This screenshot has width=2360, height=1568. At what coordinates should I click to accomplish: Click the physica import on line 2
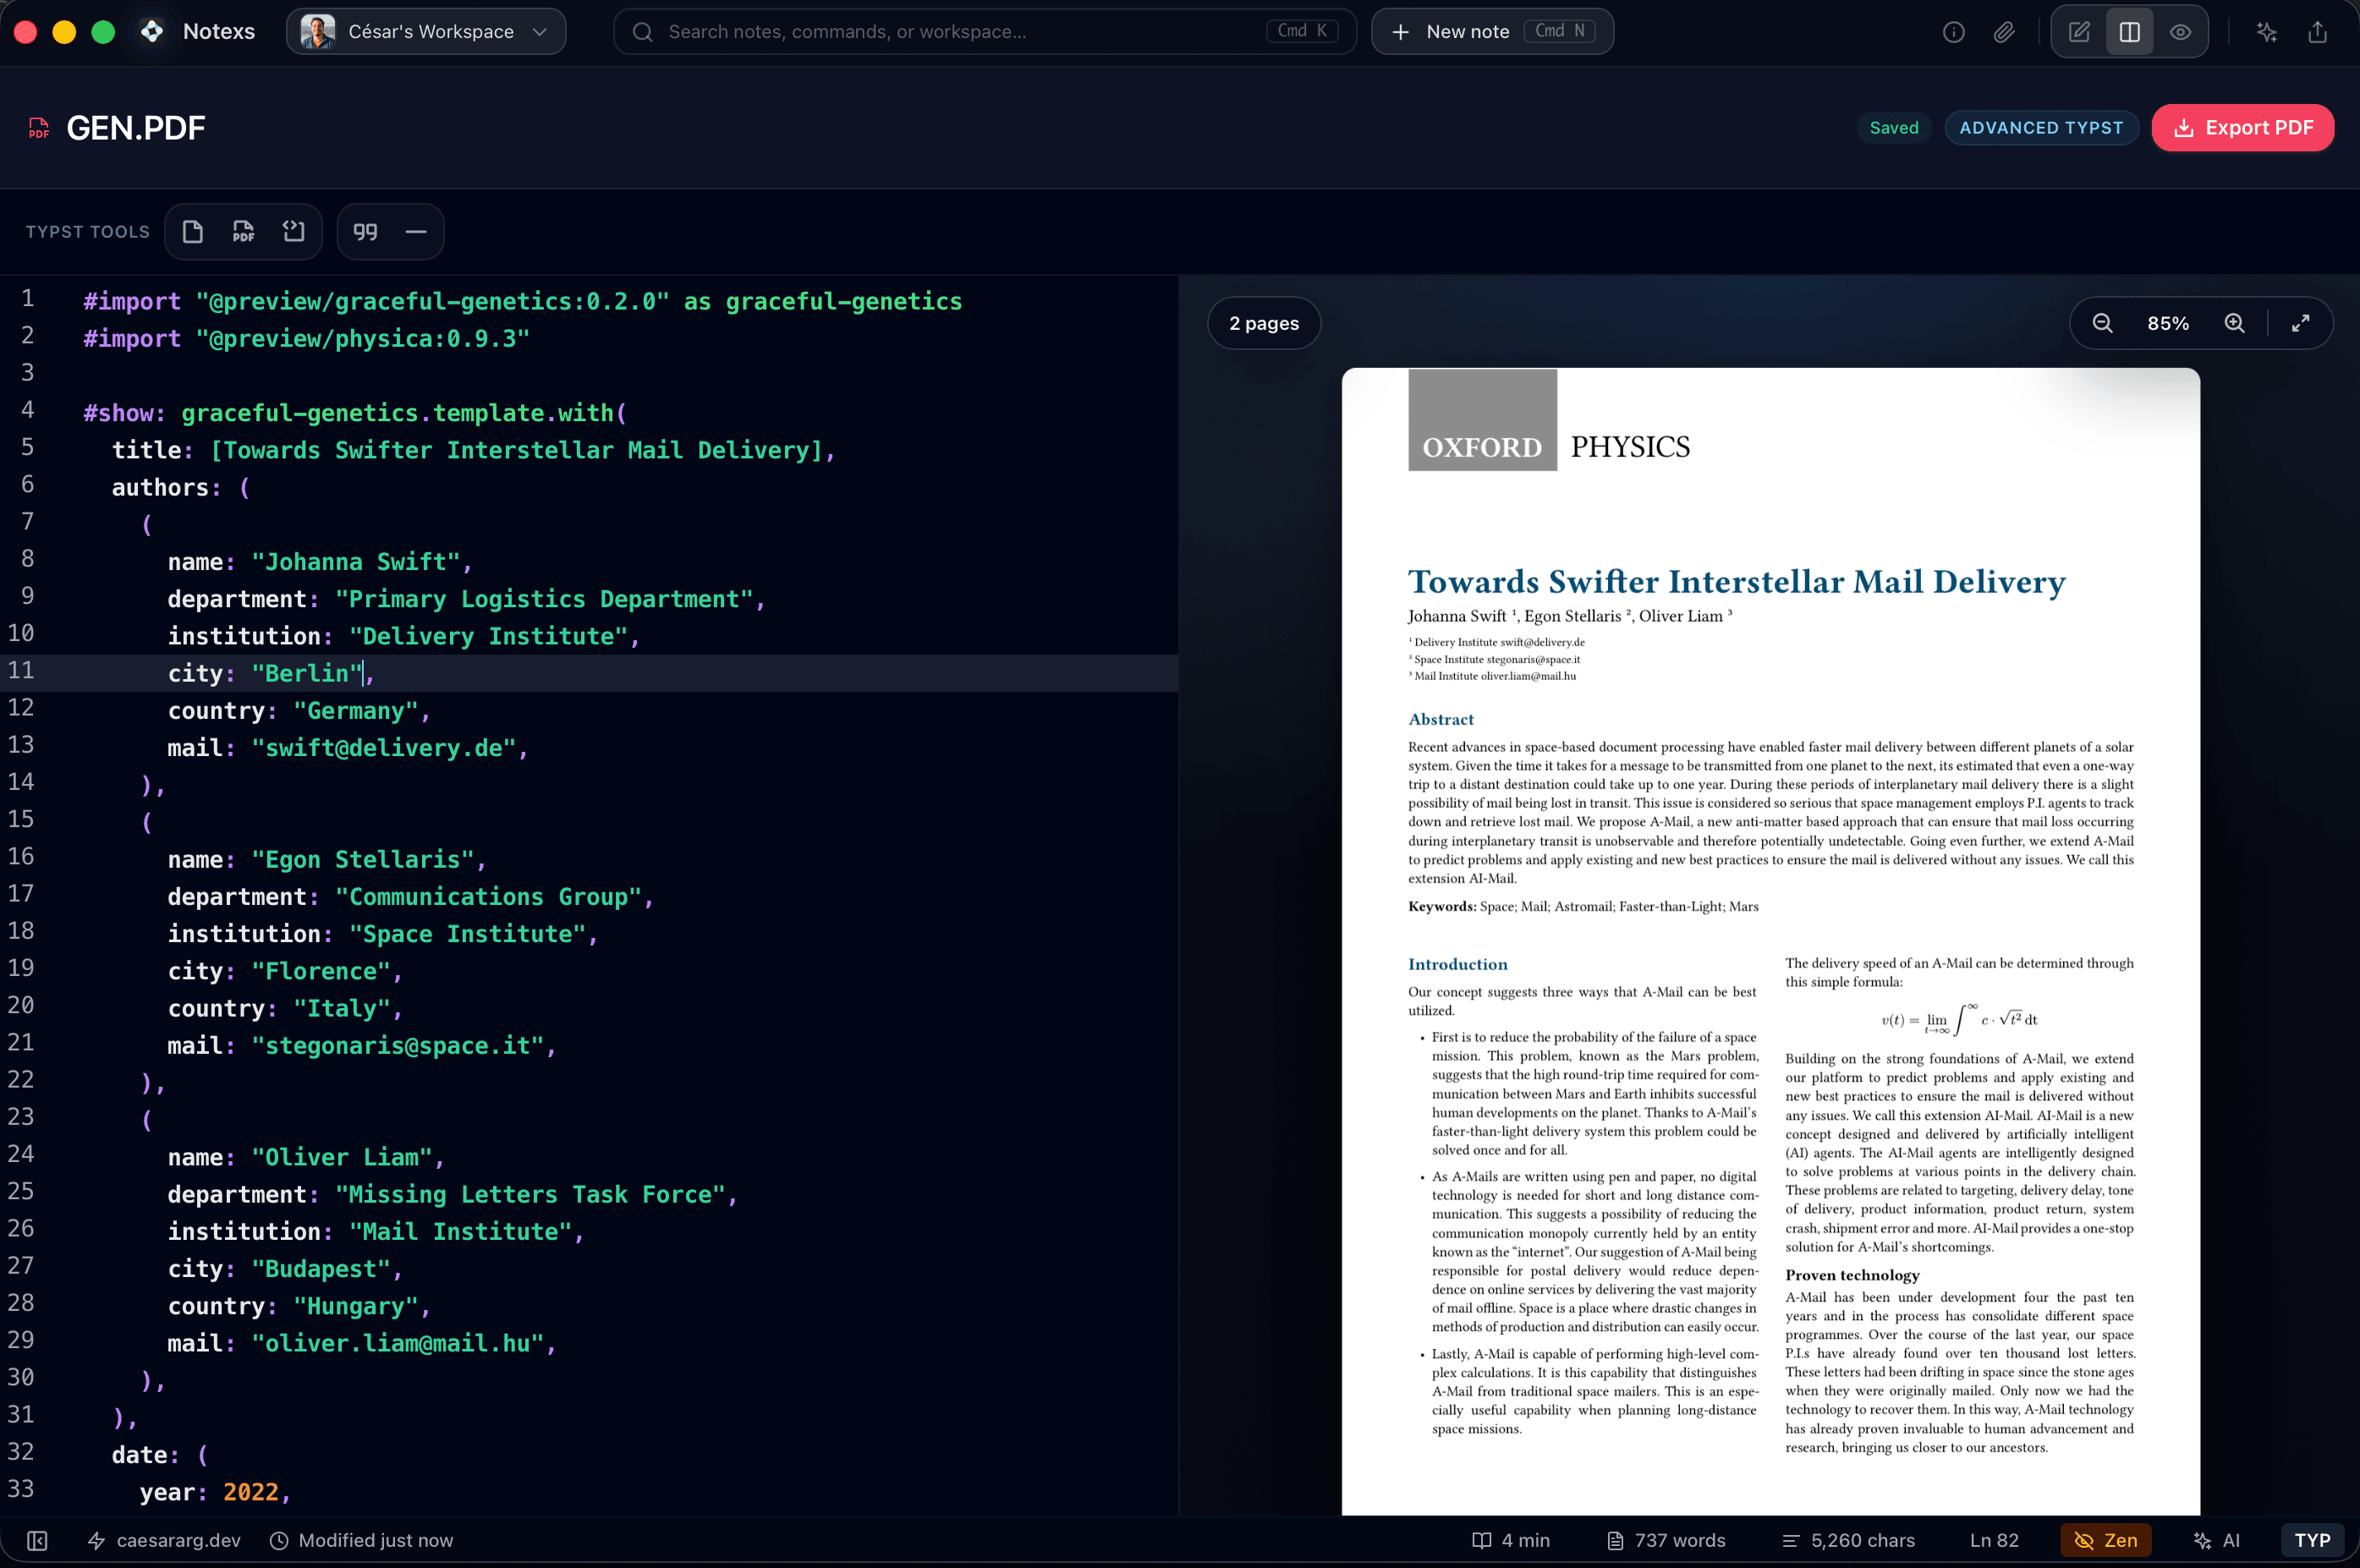[x=306, y=338]
